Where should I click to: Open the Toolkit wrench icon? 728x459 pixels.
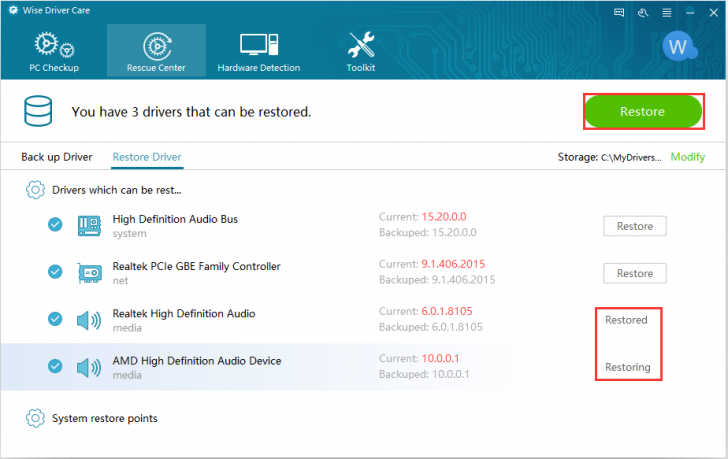[360, 52]
